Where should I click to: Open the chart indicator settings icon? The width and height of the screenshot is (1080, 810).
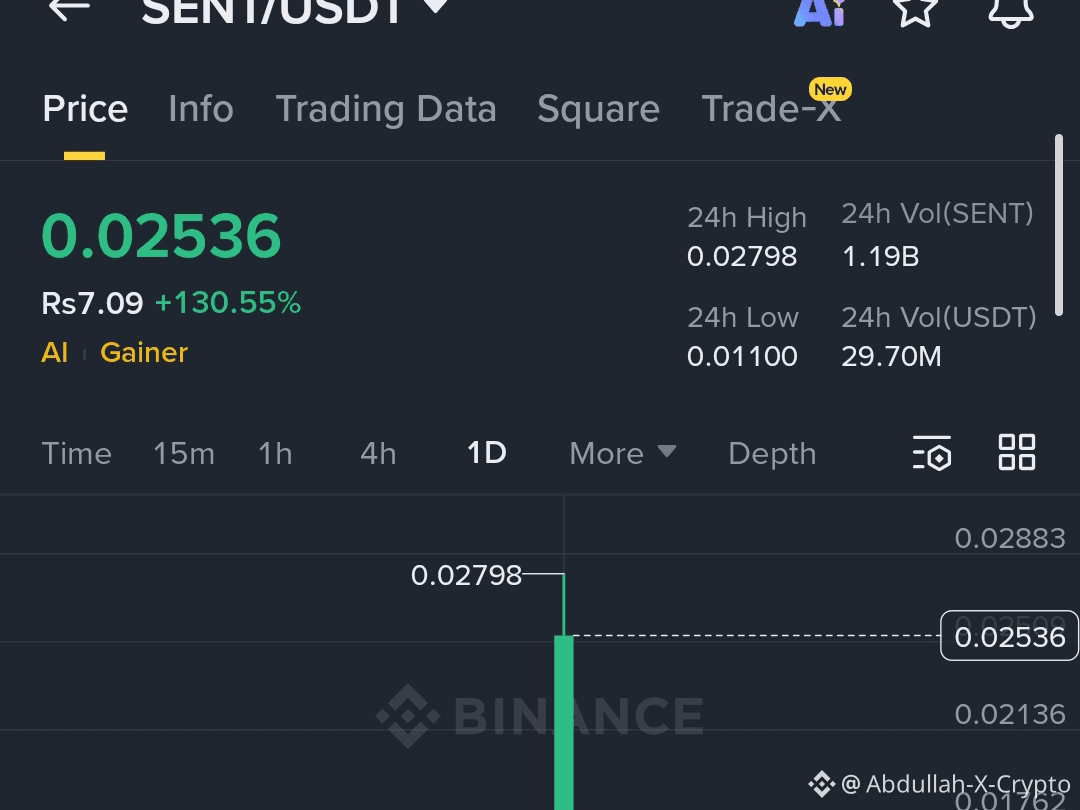point(931,453)
